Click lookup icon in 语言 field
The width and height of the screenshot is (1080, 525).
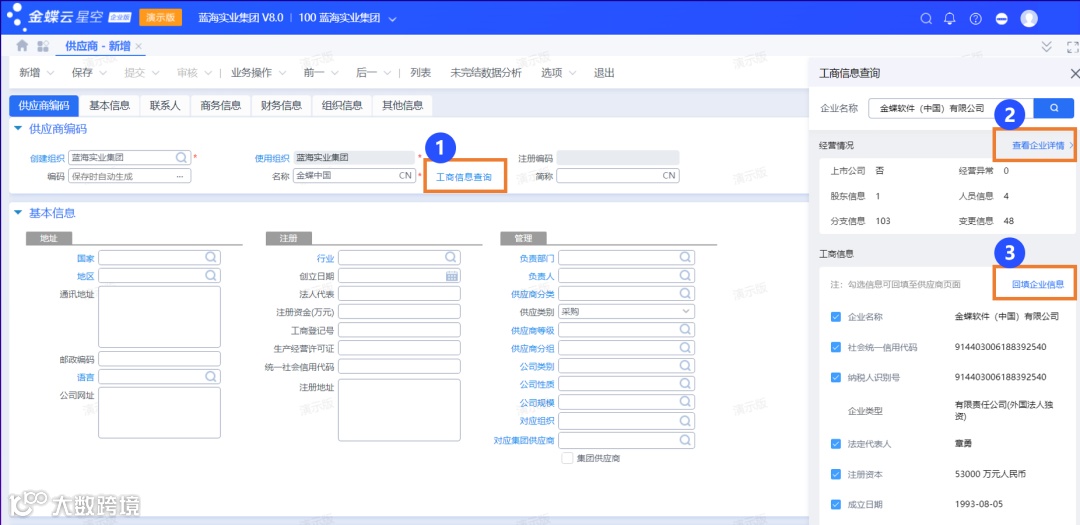[x=211, y=377]
